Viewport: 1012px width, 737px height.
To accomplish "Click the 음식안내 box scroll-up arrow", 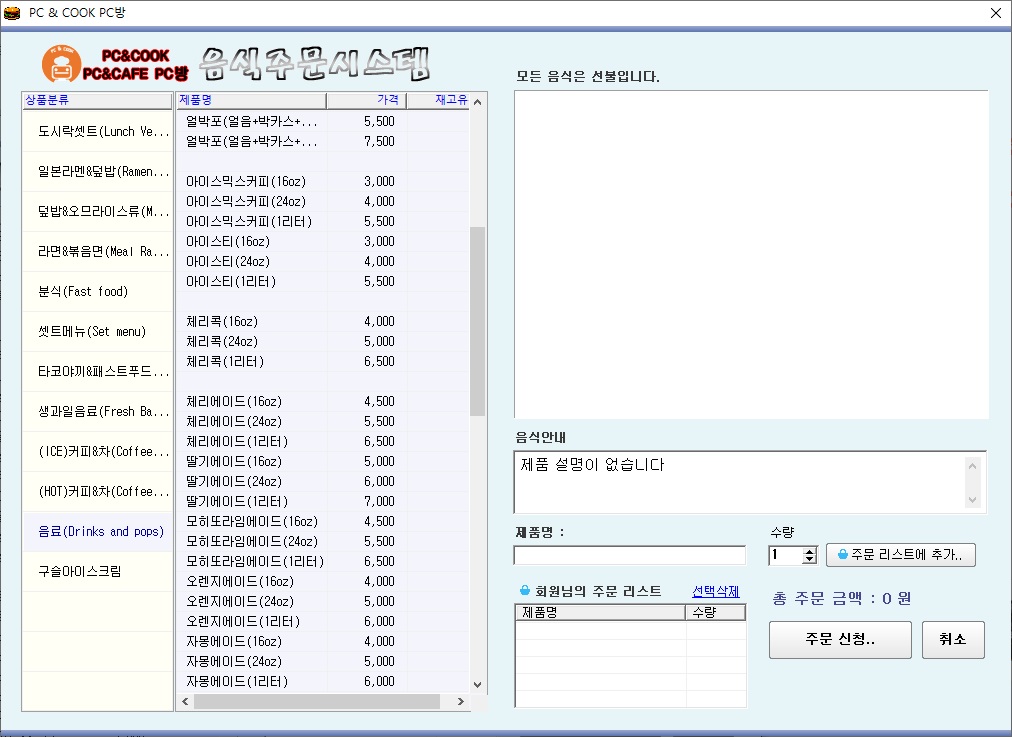I will click(973, 466).
